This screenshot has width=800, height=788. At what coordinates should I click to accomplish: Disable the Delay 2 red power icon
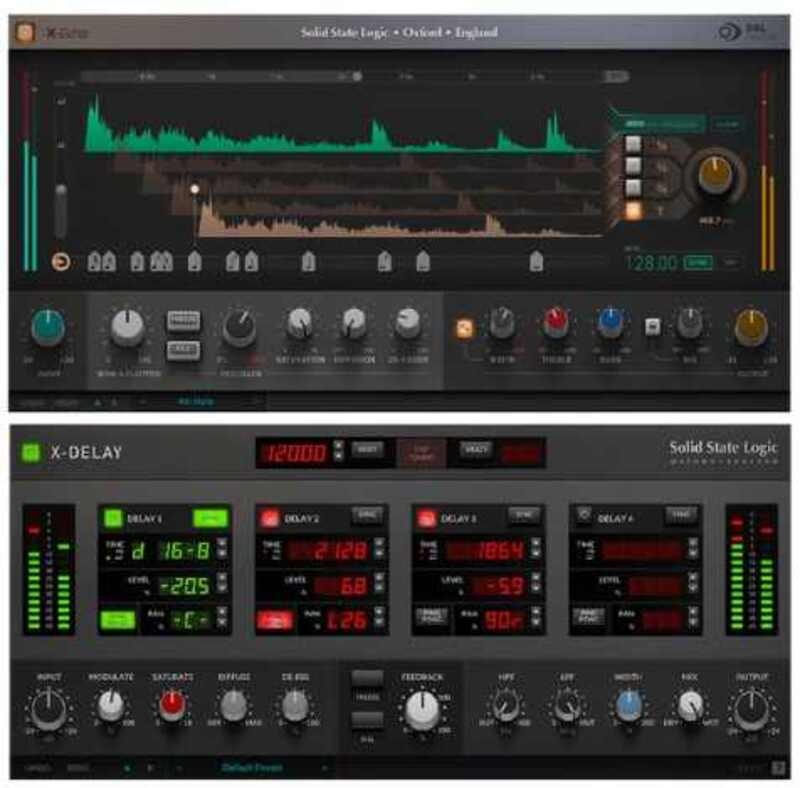(270, 517)
